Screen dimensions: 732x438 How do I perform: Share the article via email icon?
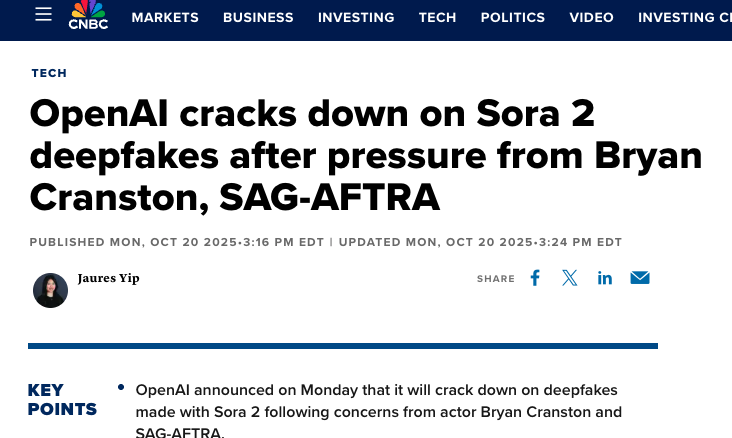640,278
